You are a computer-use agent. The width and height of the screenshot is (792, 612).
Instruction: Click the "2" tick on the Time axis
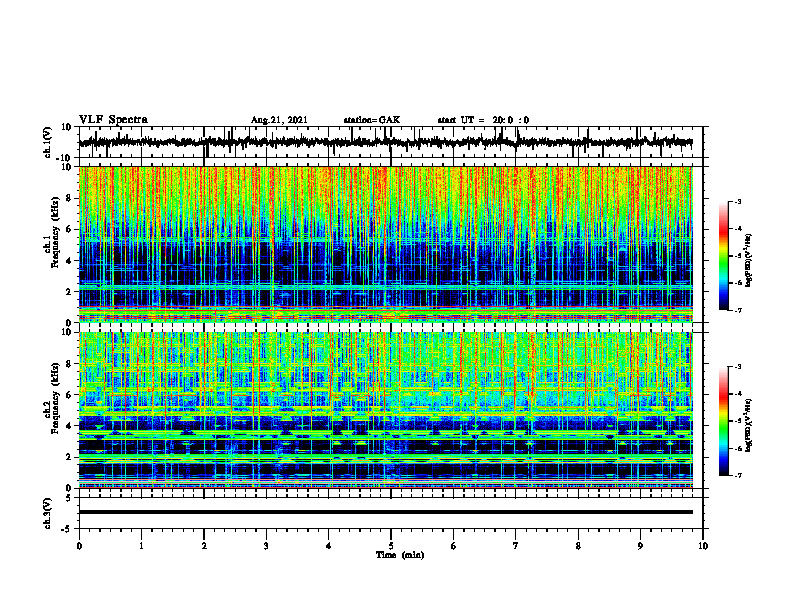point(204,546)
